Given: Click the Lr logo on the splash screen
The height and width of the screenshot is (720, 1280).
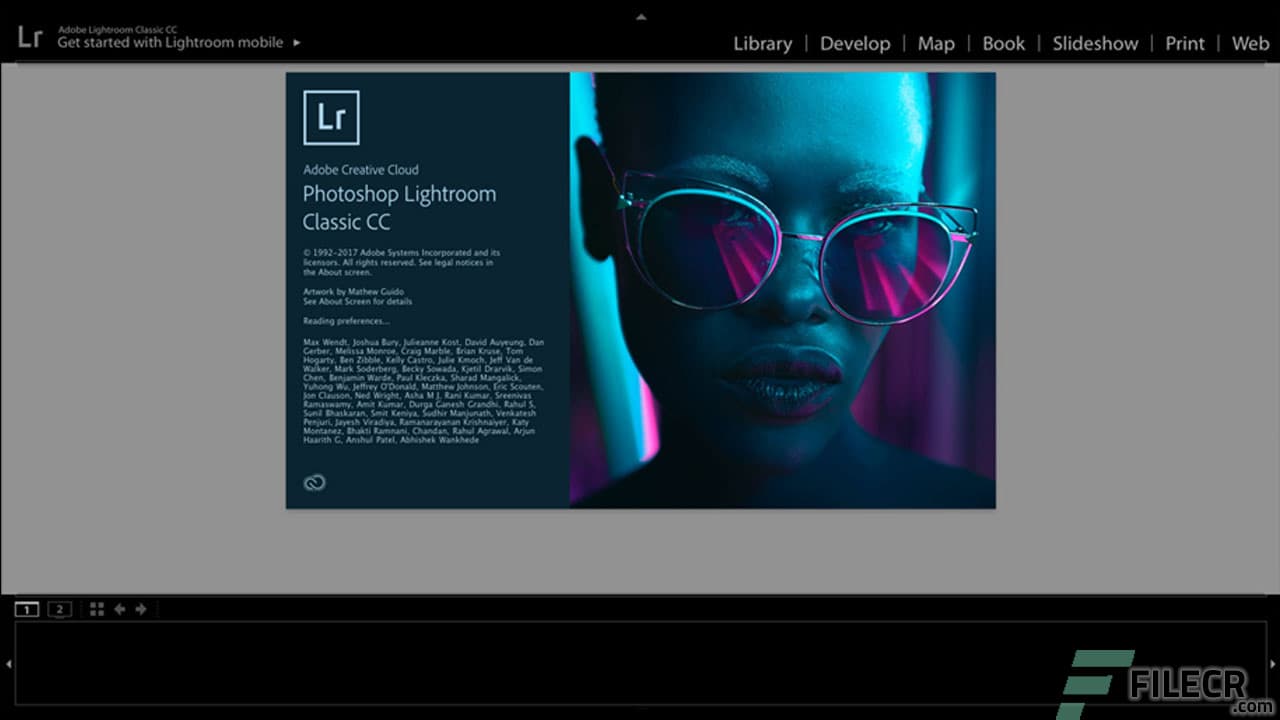Looking at the screenshot, I should [x=332, y=117].
